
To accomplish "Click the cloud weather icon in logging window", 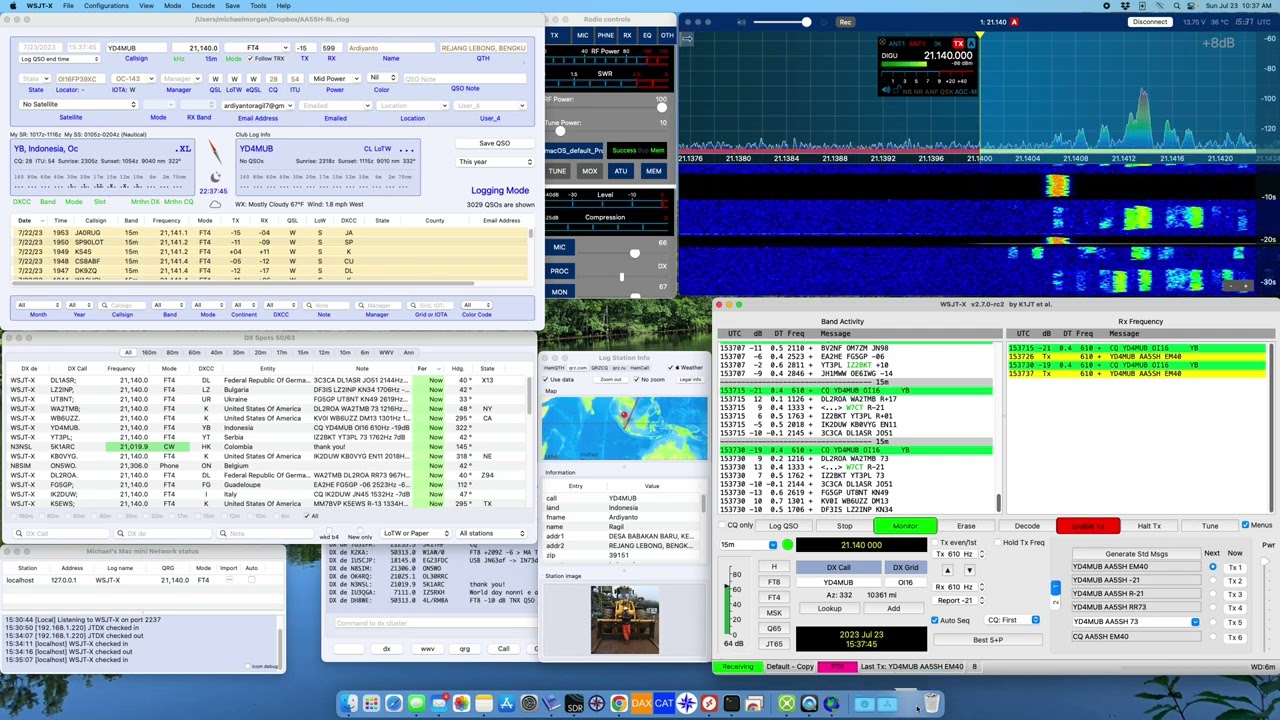I will [215, 204].
